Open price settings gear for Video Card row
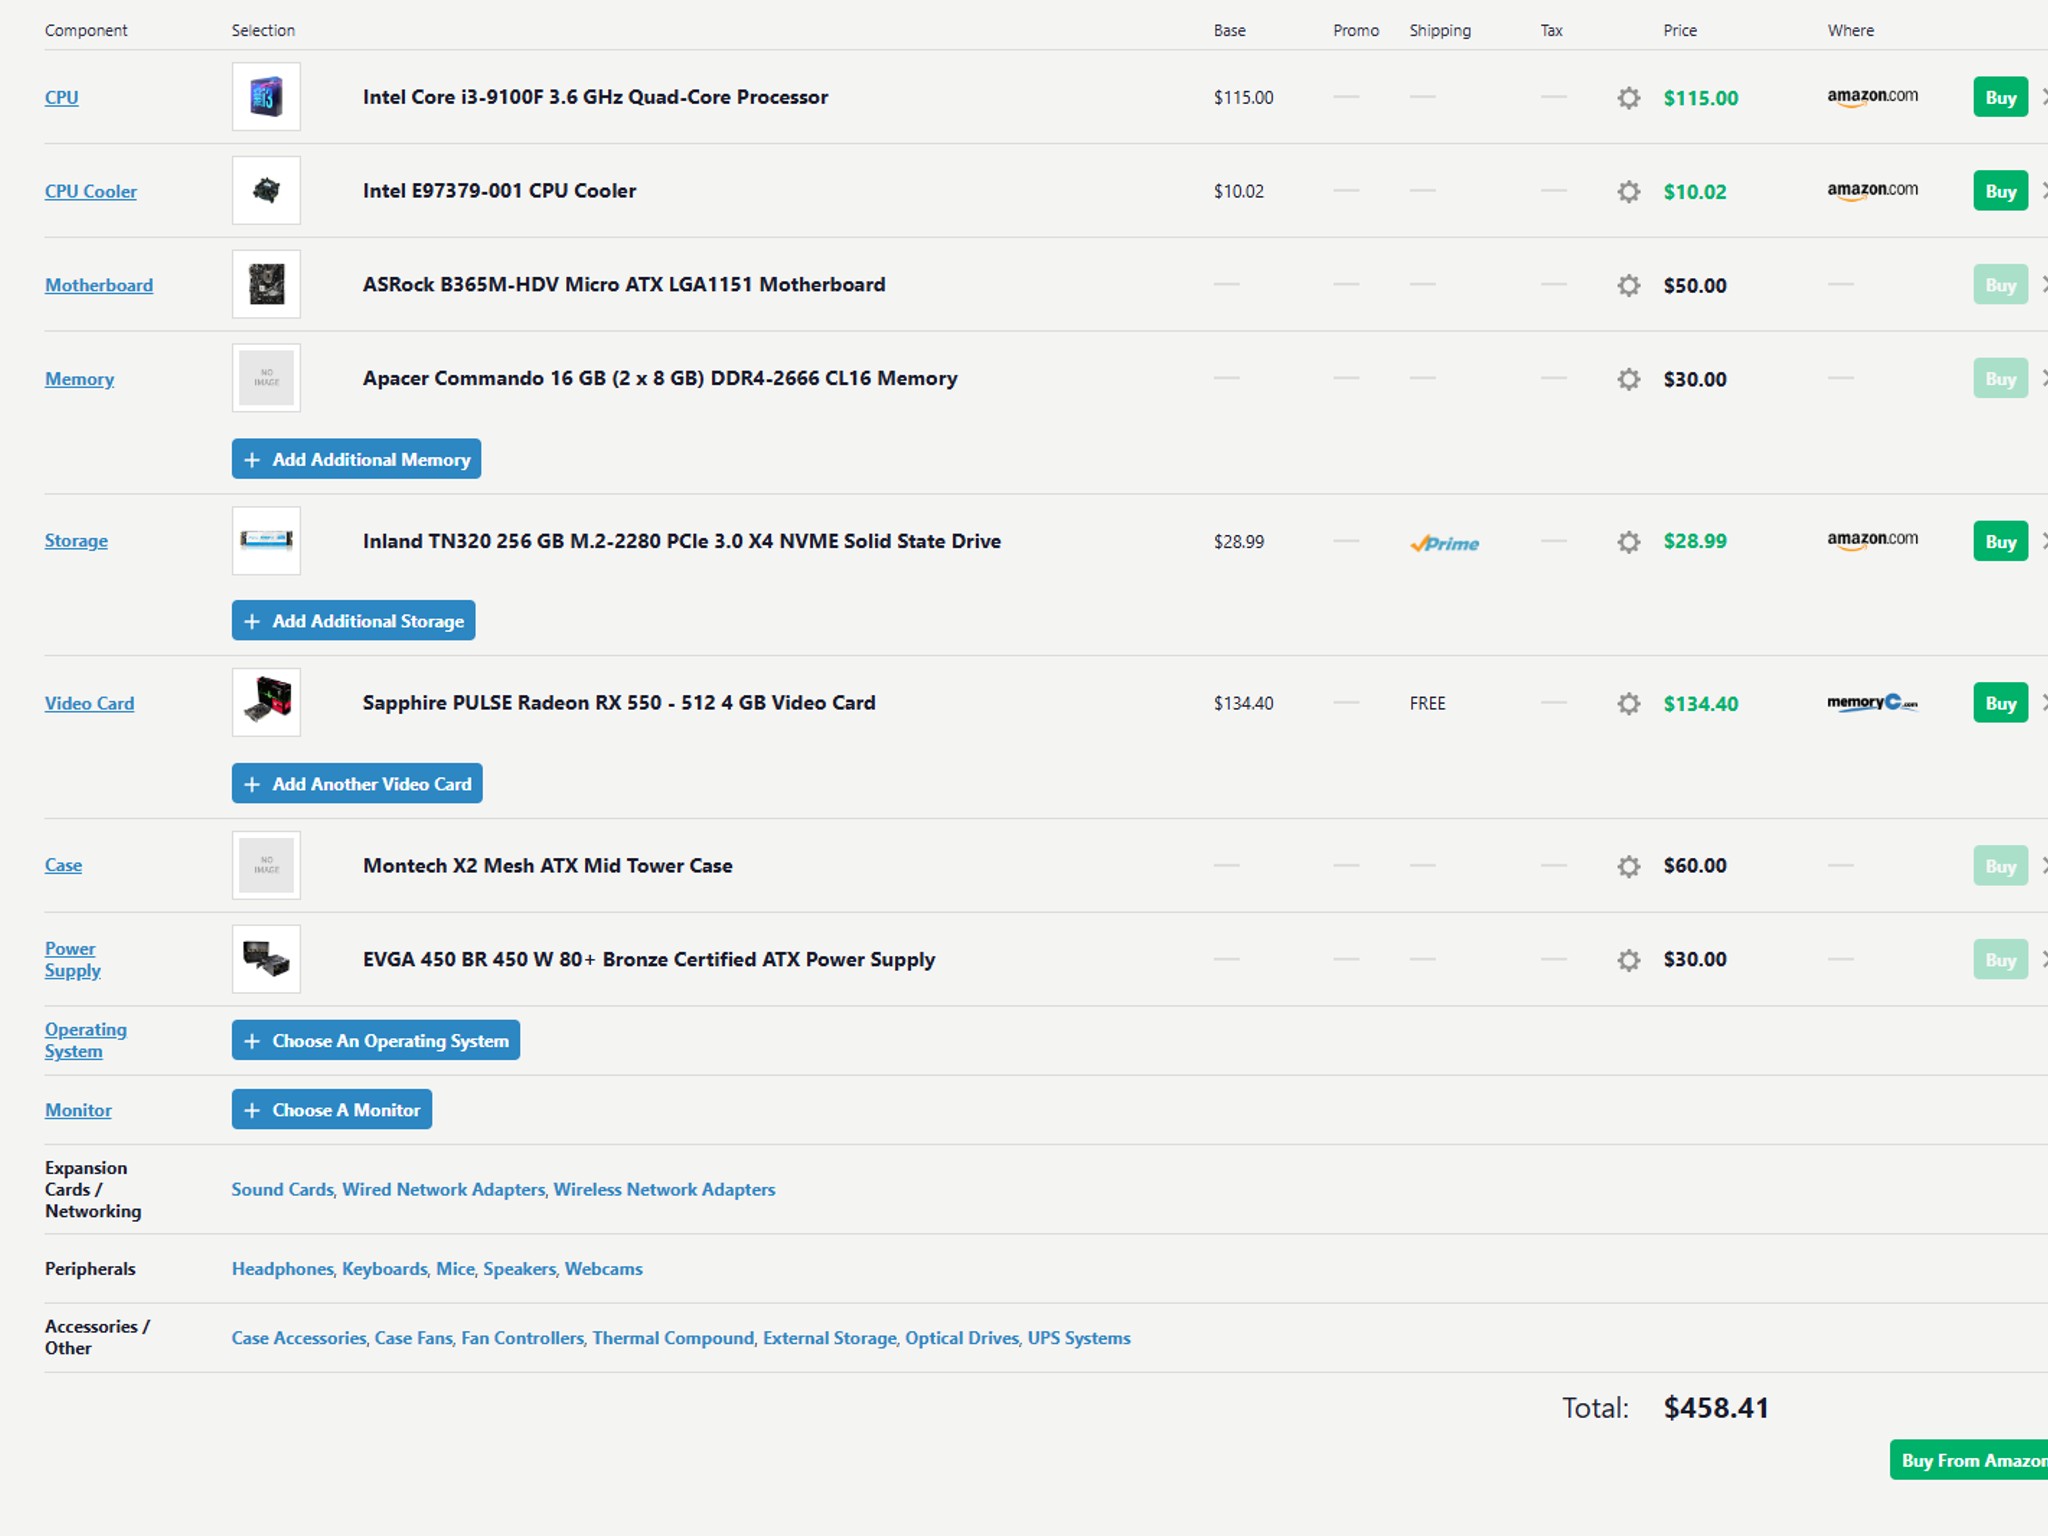 pos(1629,703)
